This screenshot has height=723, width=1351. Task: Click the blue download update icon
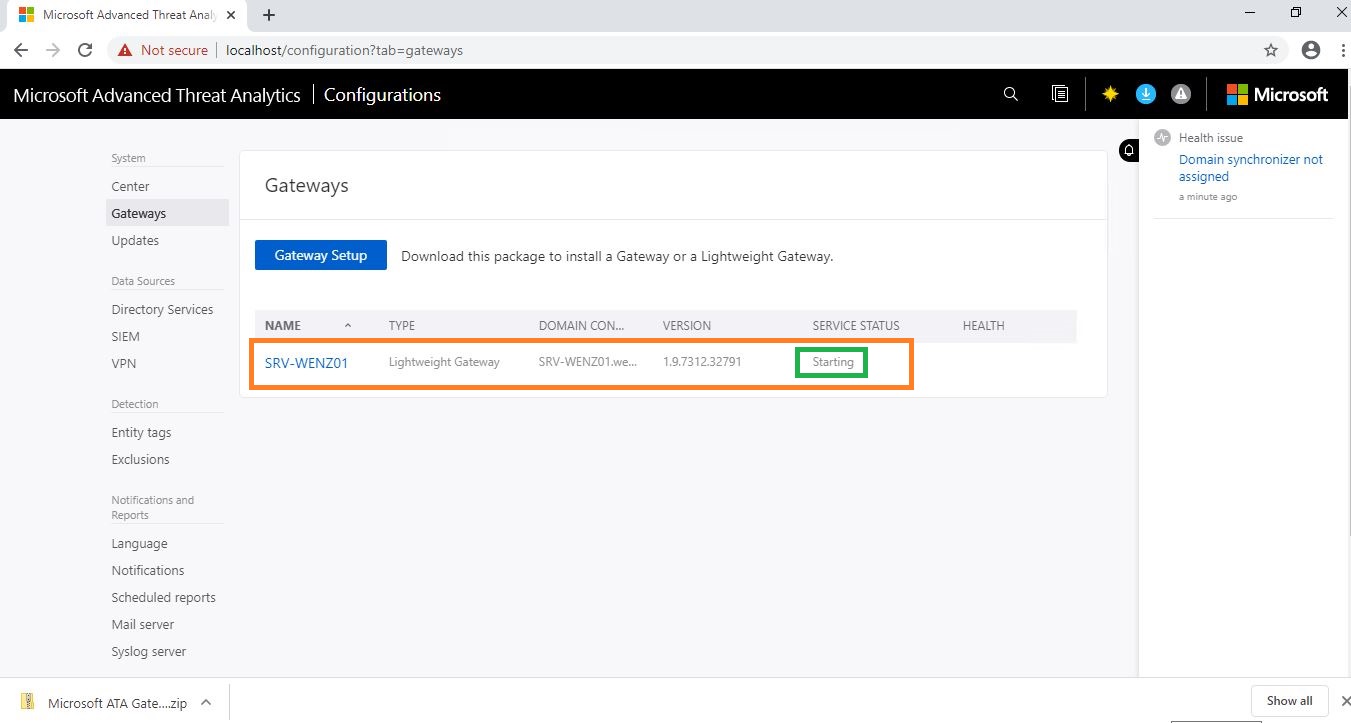[x=1146, y=94]
